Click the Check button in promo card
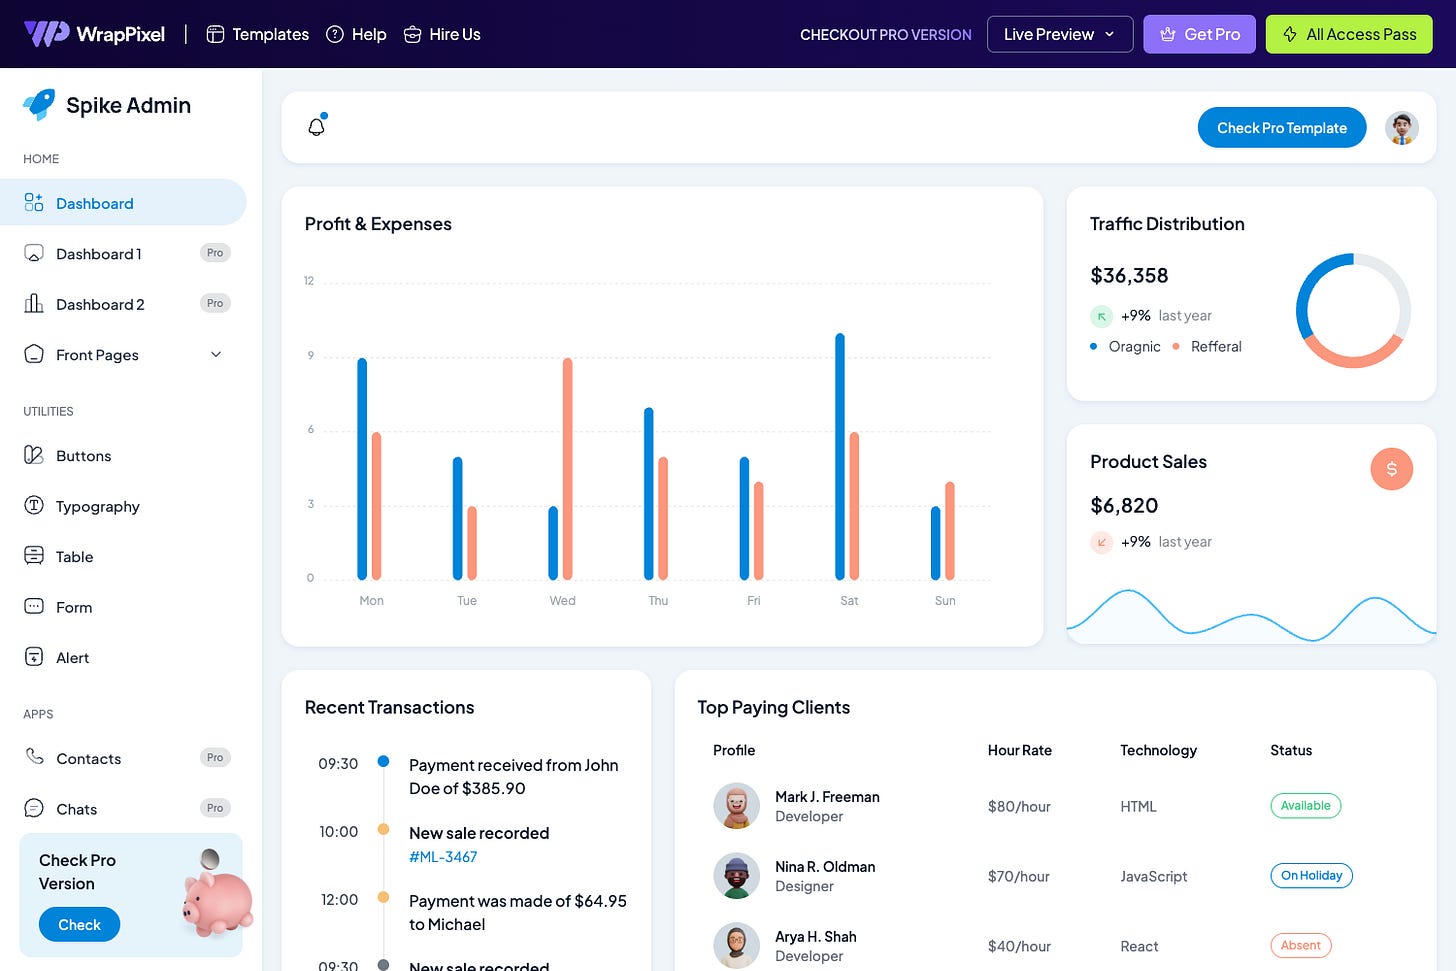1456x971 pixels. tap(79, 924)
